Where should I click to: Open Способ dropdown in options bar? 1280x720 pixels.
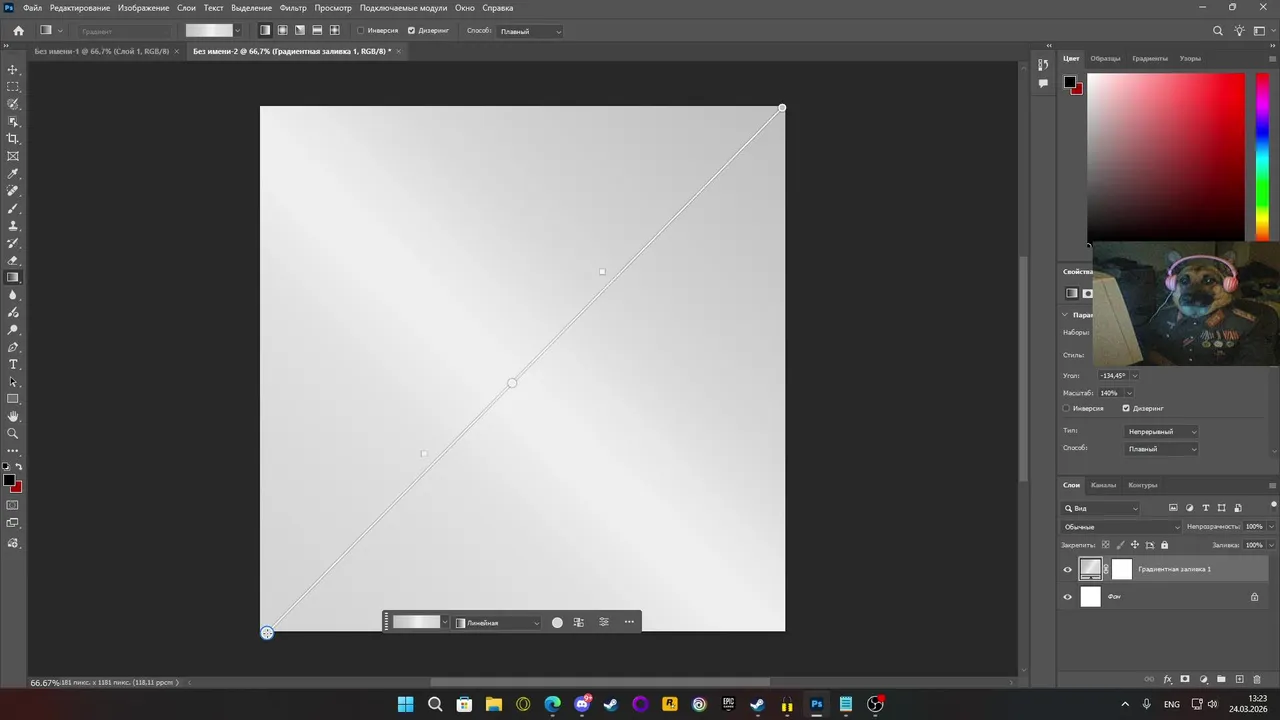tap(530, 31)
